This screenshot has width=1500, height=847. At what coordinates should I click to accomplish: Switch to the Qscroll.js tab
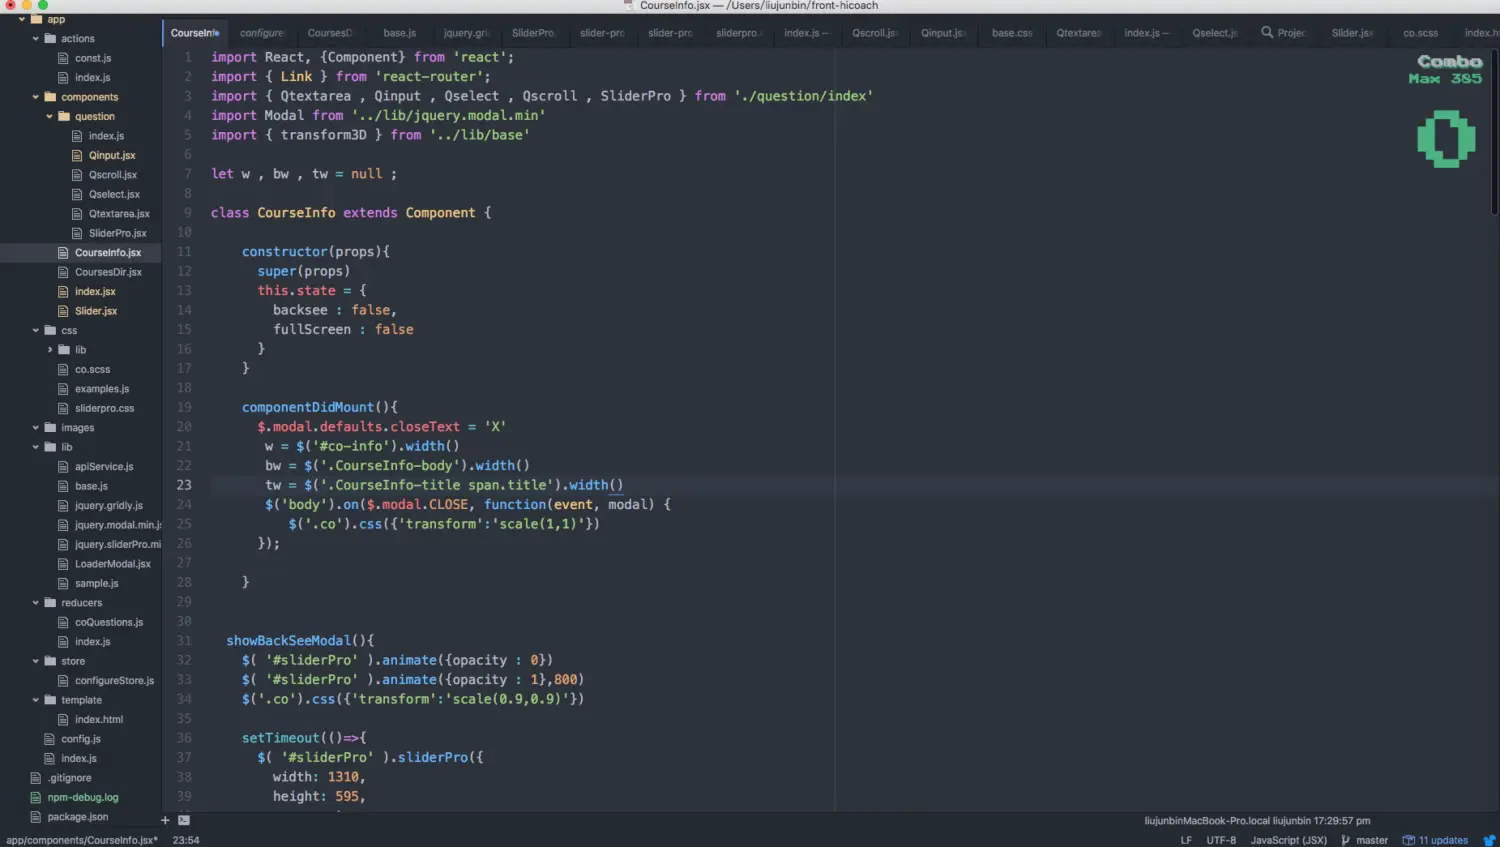(875, 33)
